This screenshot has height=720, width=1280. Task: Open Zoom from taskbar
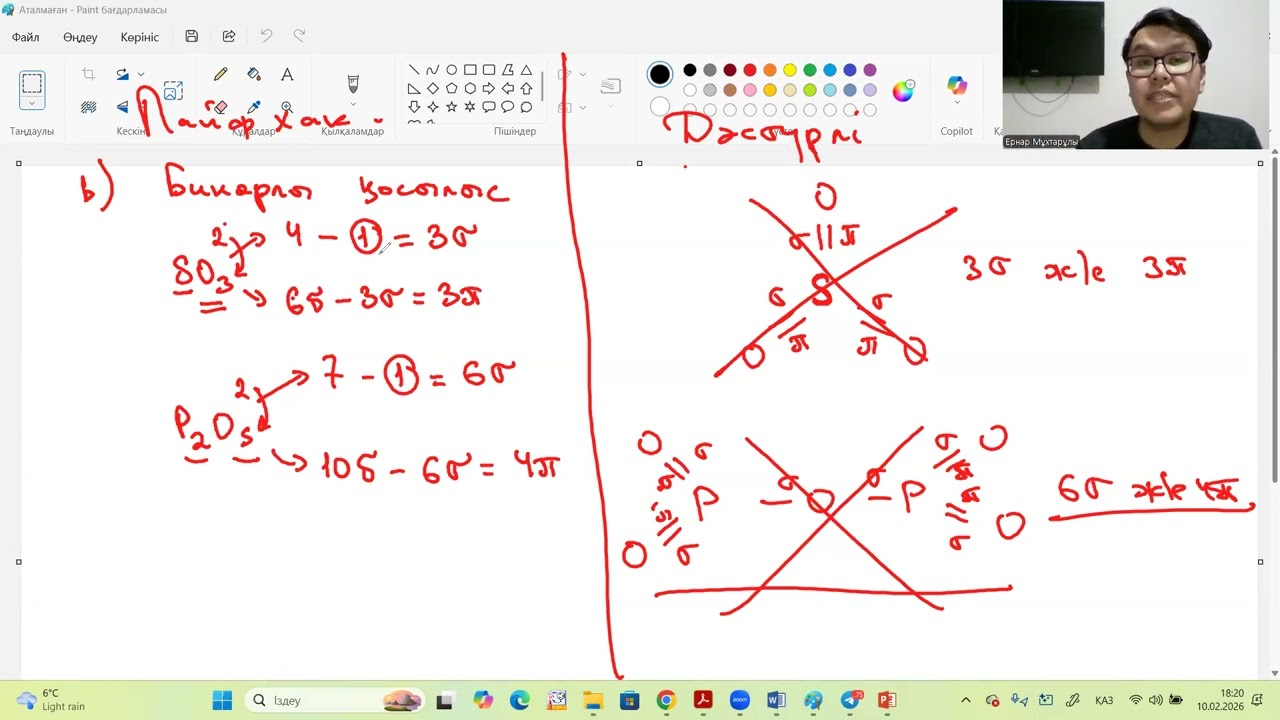coord(739,700)
